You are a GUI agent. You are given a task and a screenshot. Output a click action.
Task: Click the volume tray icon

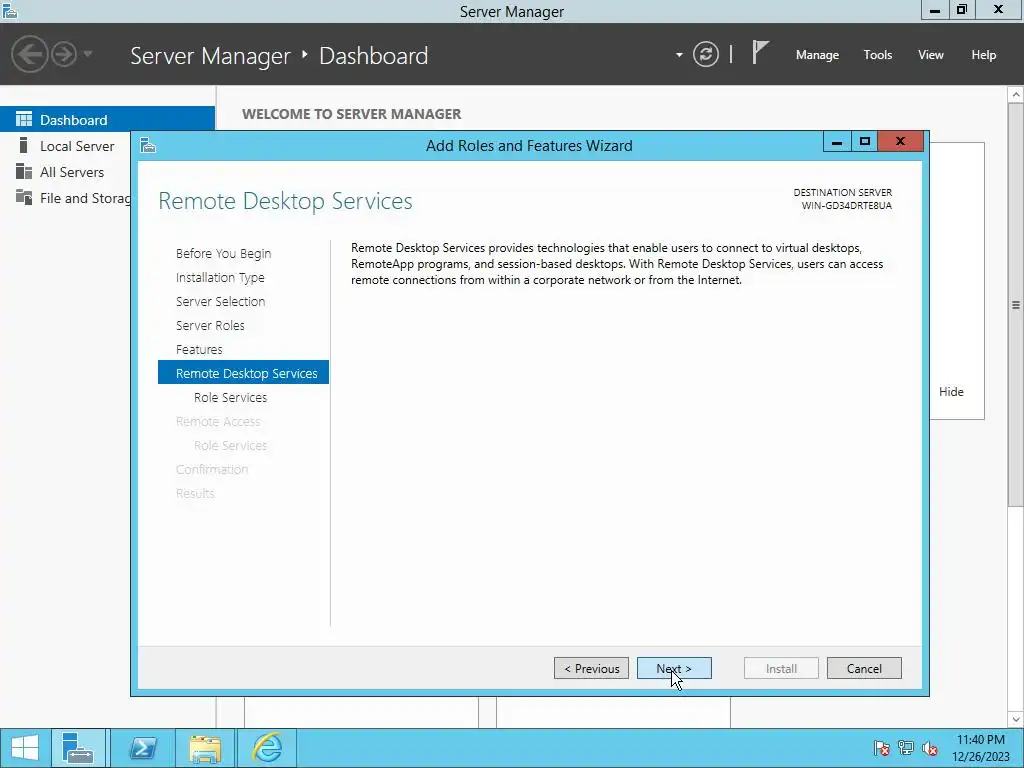pos(929,748)
